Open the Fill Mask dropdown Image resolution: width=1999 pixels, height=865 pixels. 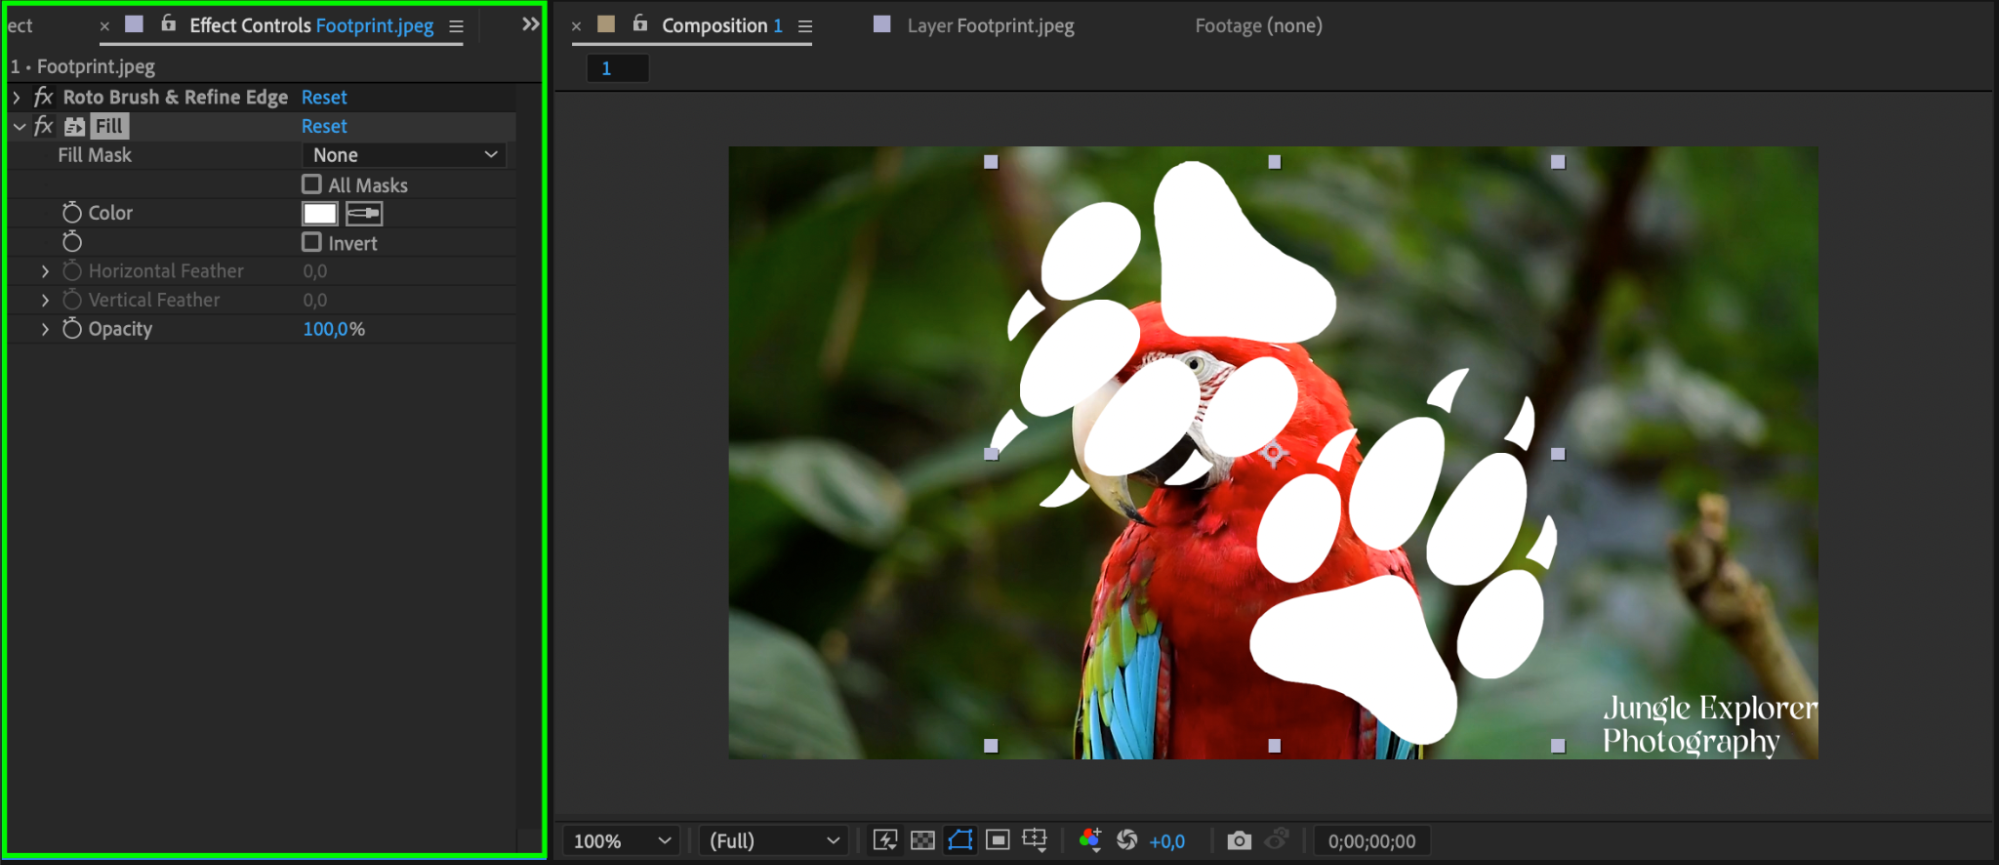[x=404, y=155]
